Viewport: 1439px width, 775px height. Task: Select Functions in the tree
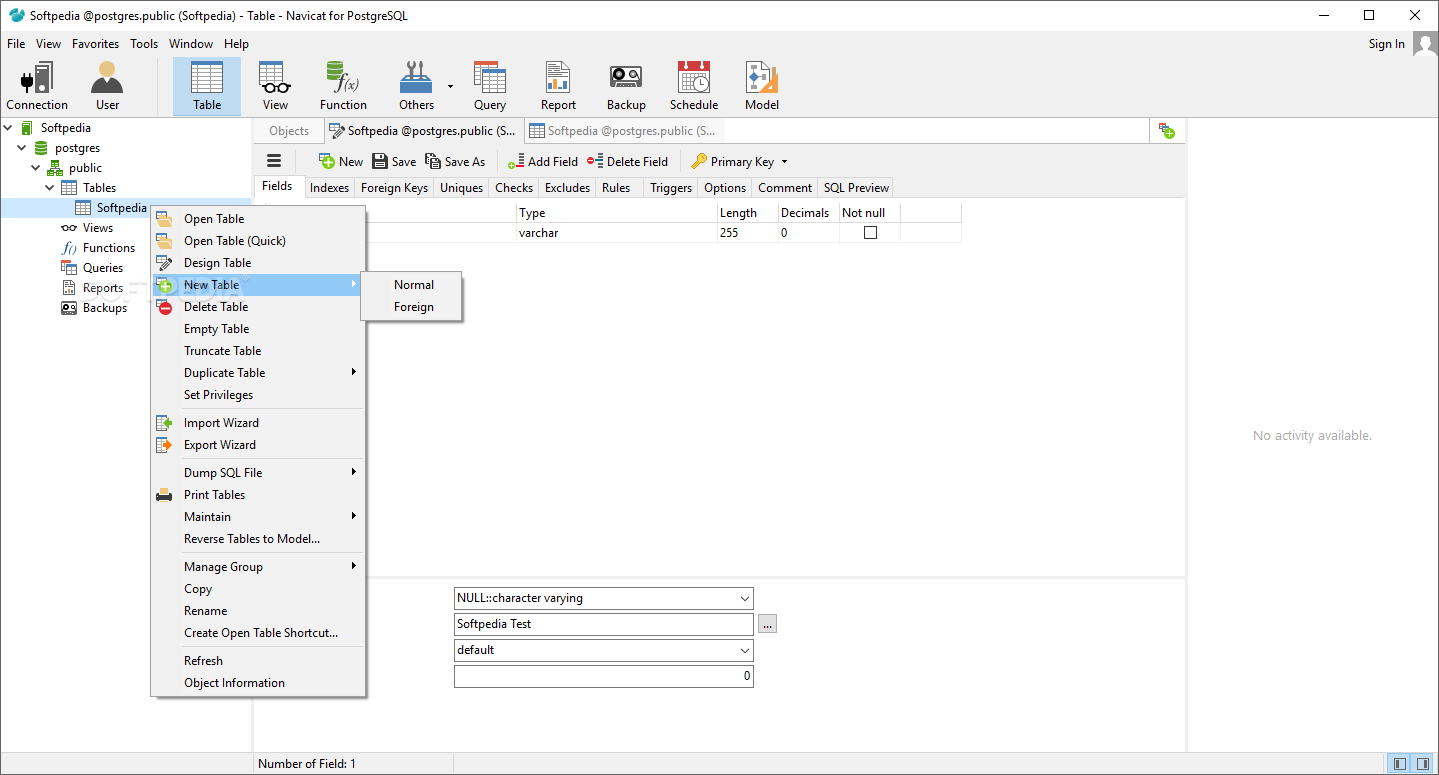click(109, 248)
